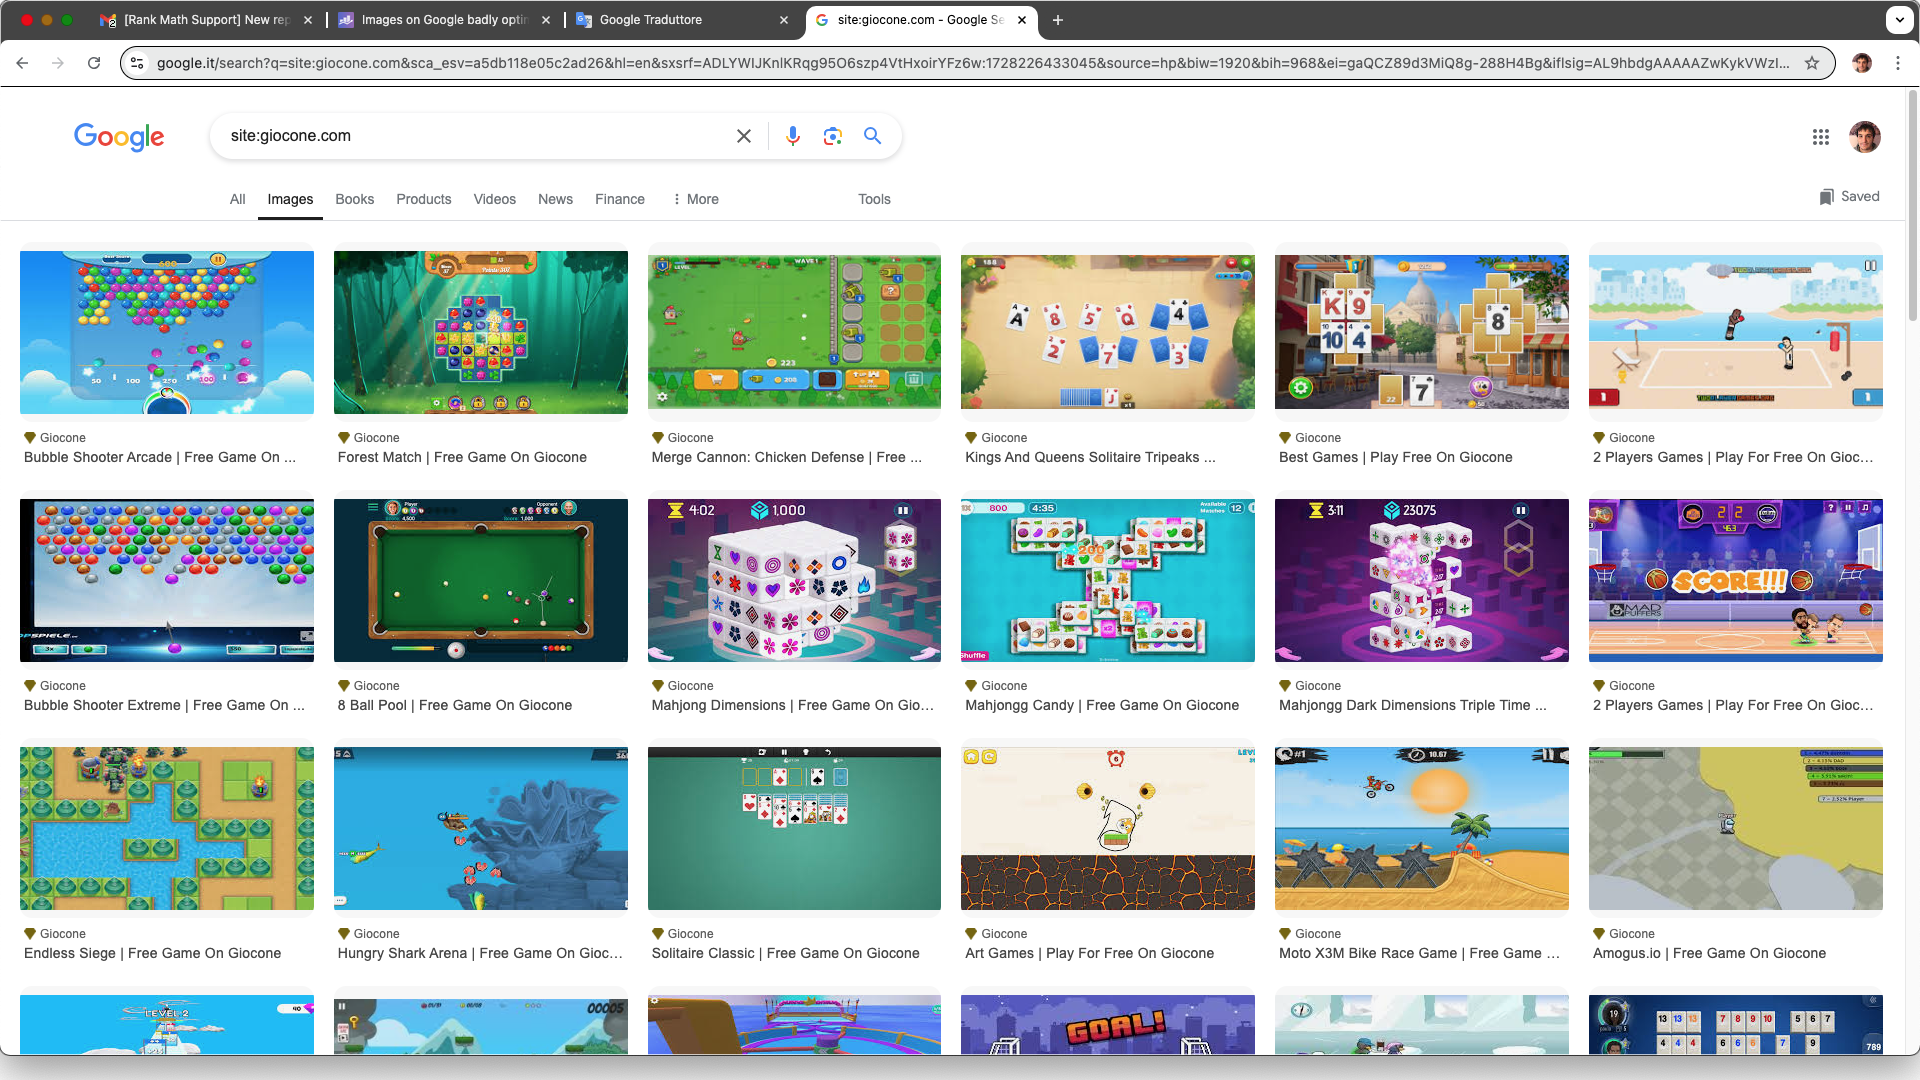The height and width of the screenshot is (1080, 1920).
Task: Open Saved collections bookmark
Action: (1850, 196)
